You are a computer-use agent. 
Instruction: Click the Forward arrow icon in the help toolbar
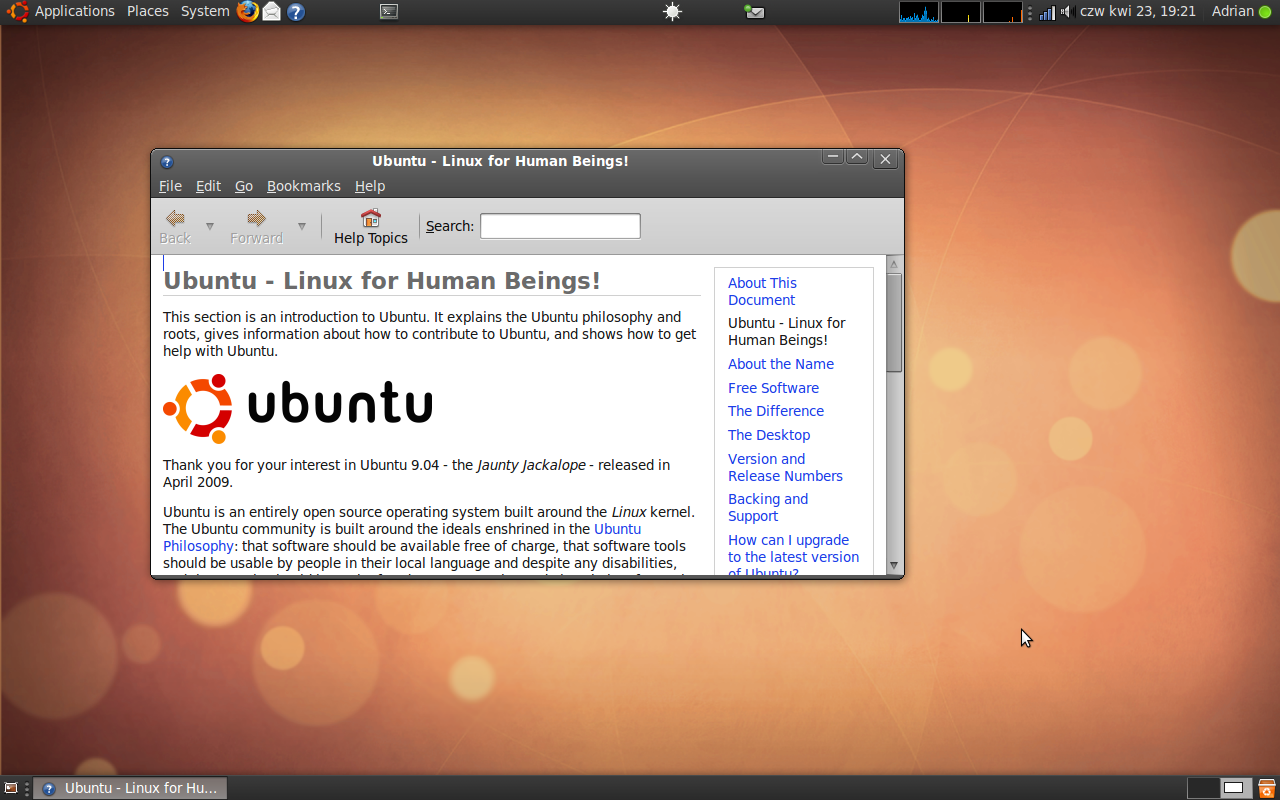point(256,218)
